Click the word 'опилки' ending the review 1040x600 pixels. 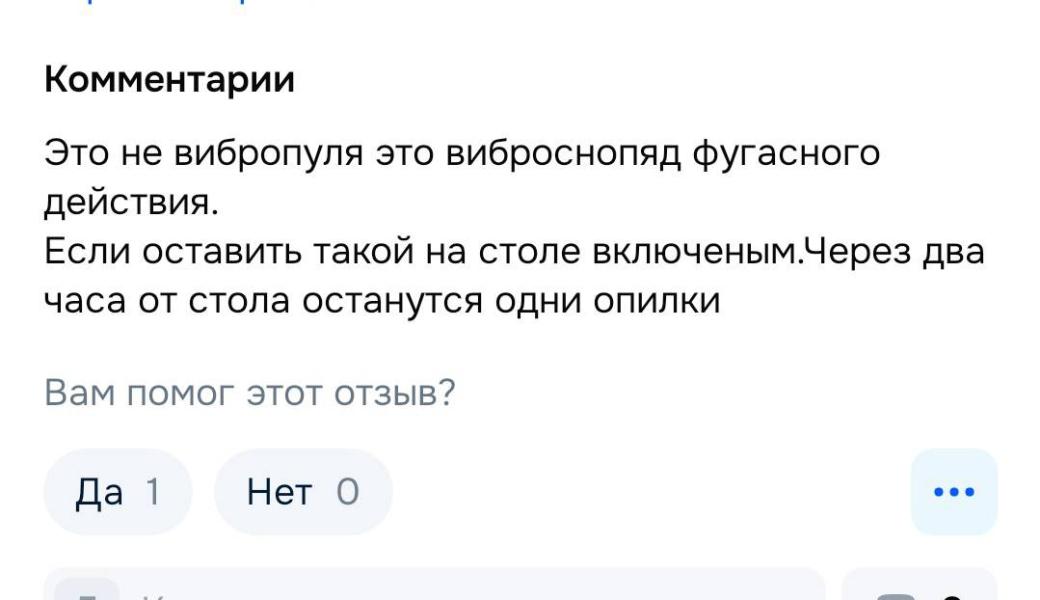coord(657,301)
